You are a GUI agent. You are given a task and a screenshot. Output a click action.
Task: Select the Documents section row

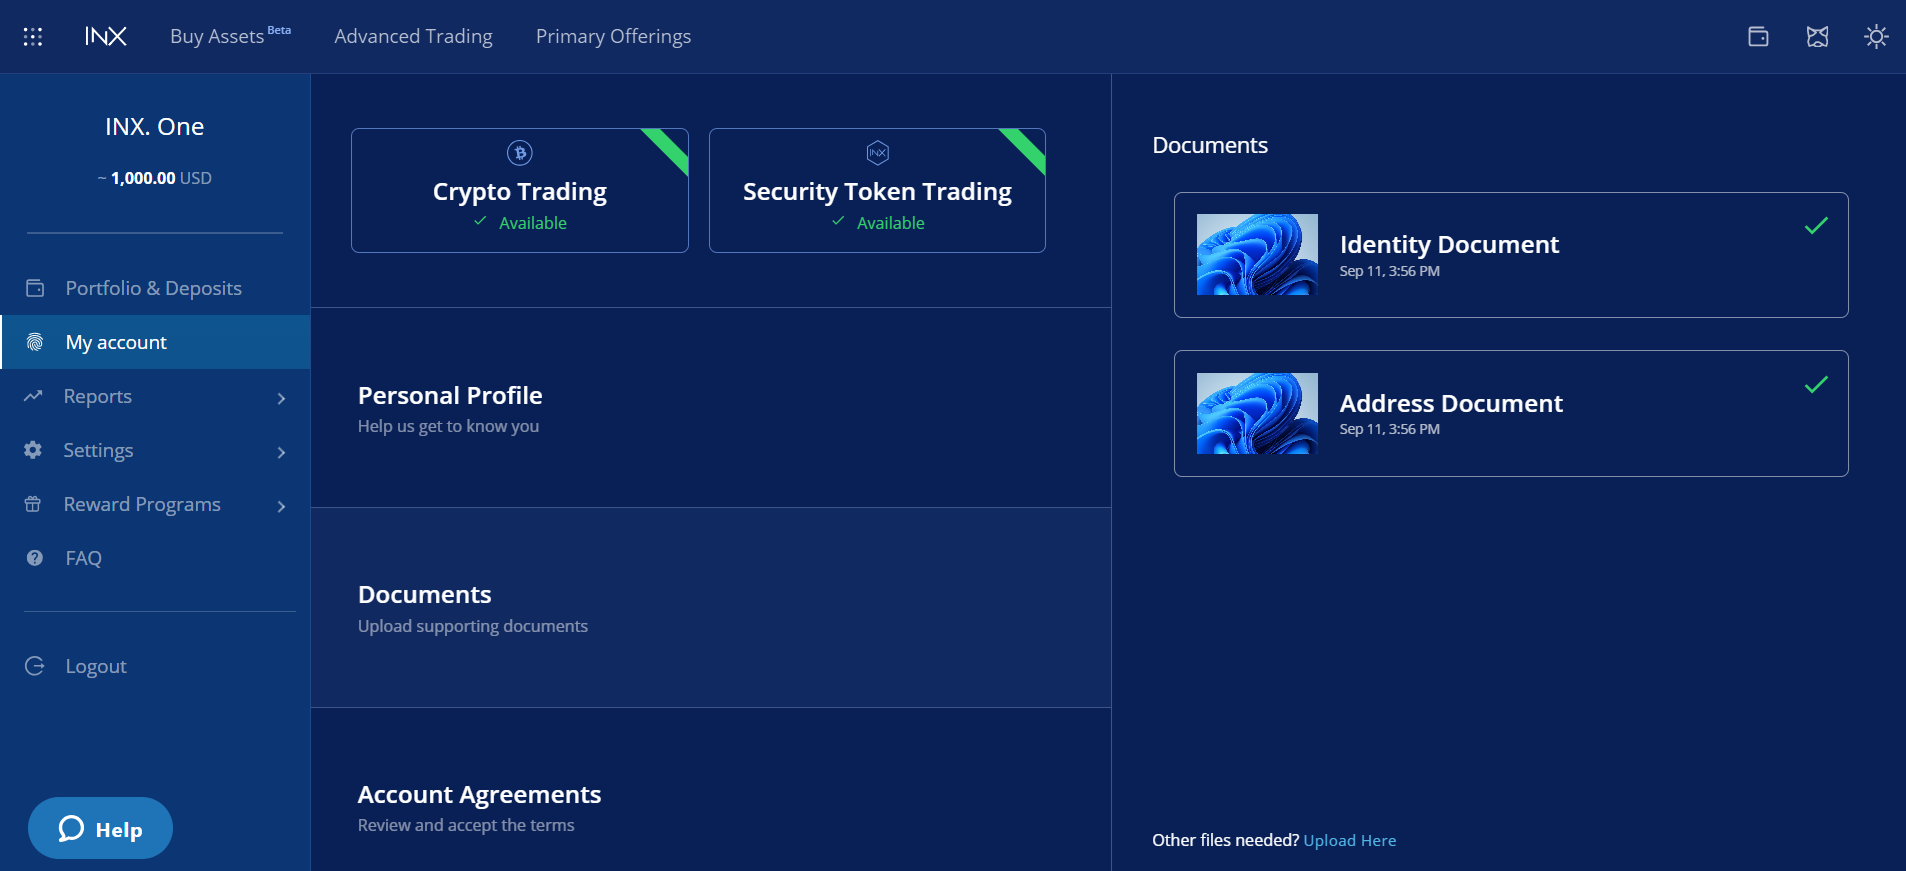click(711, 608)
